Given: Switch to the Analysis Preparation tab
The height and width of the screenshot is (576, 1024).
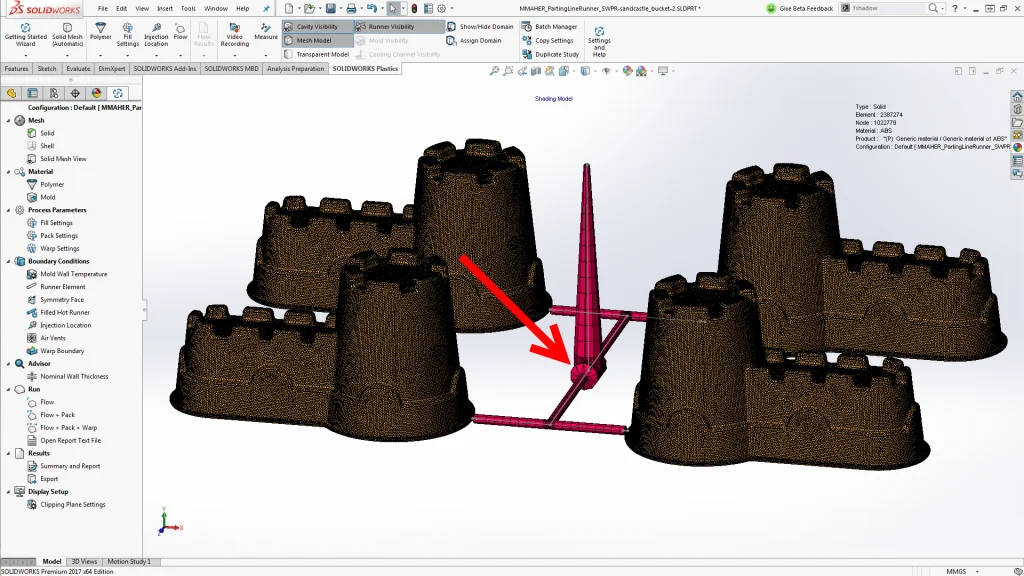Looking at the screenshot, I should click(295, 69).
